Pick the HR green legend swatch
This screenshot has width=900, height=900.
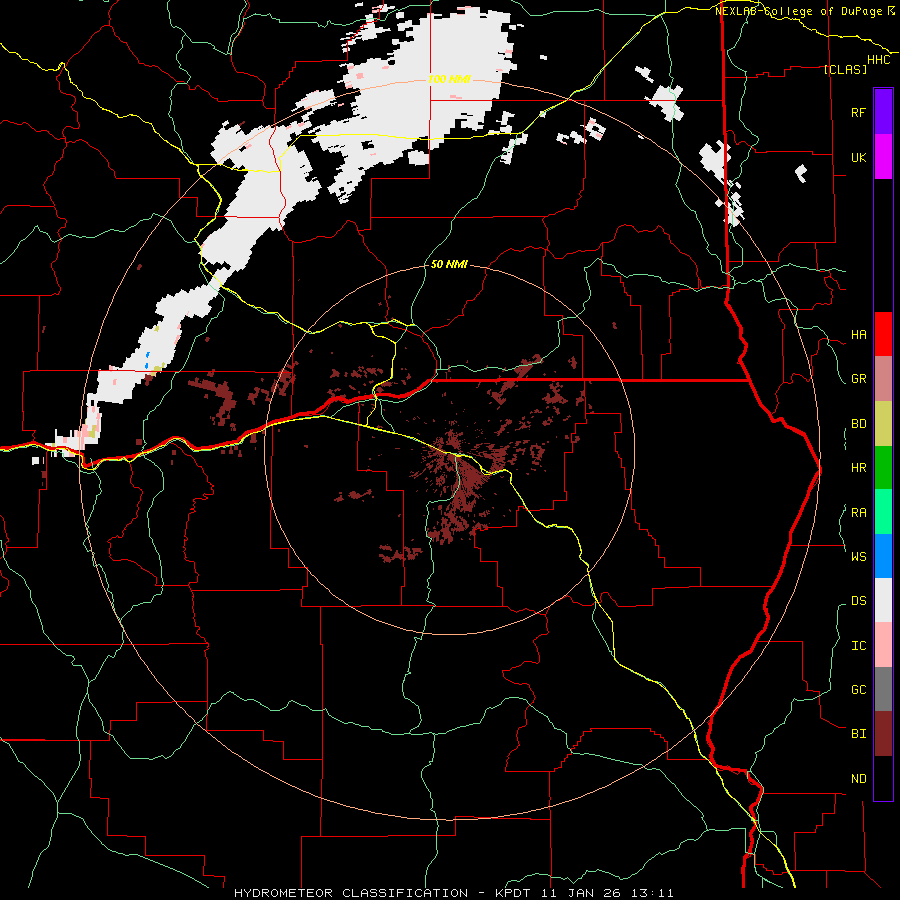[883, 468]
